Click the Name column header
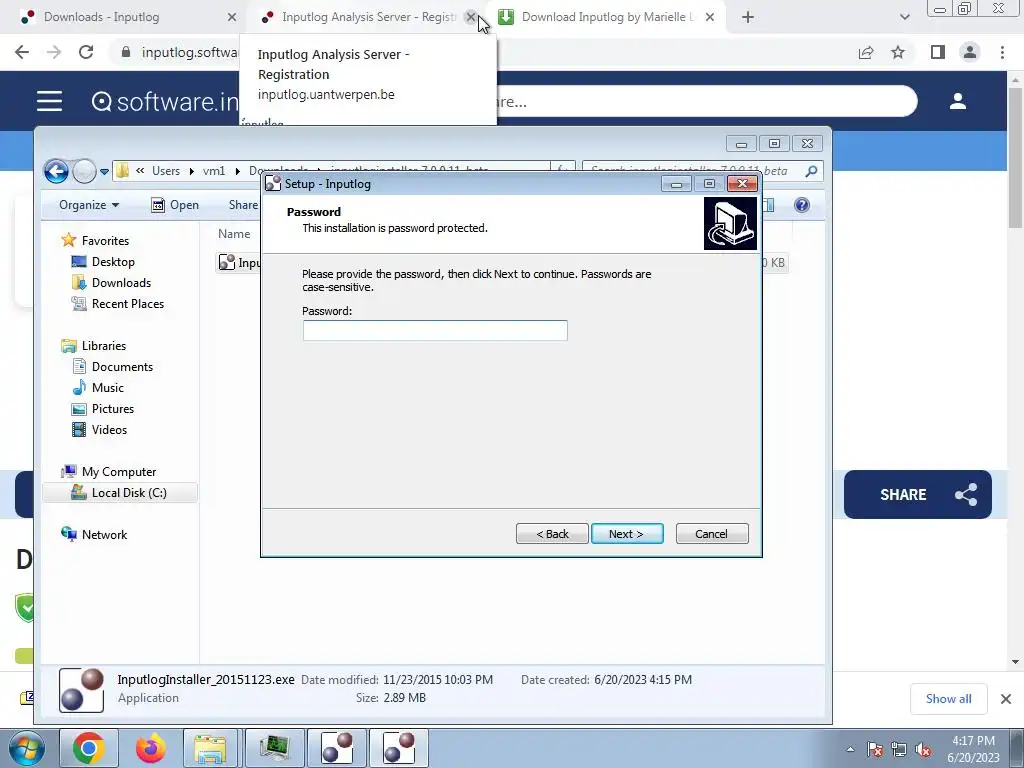 point(234,234)
